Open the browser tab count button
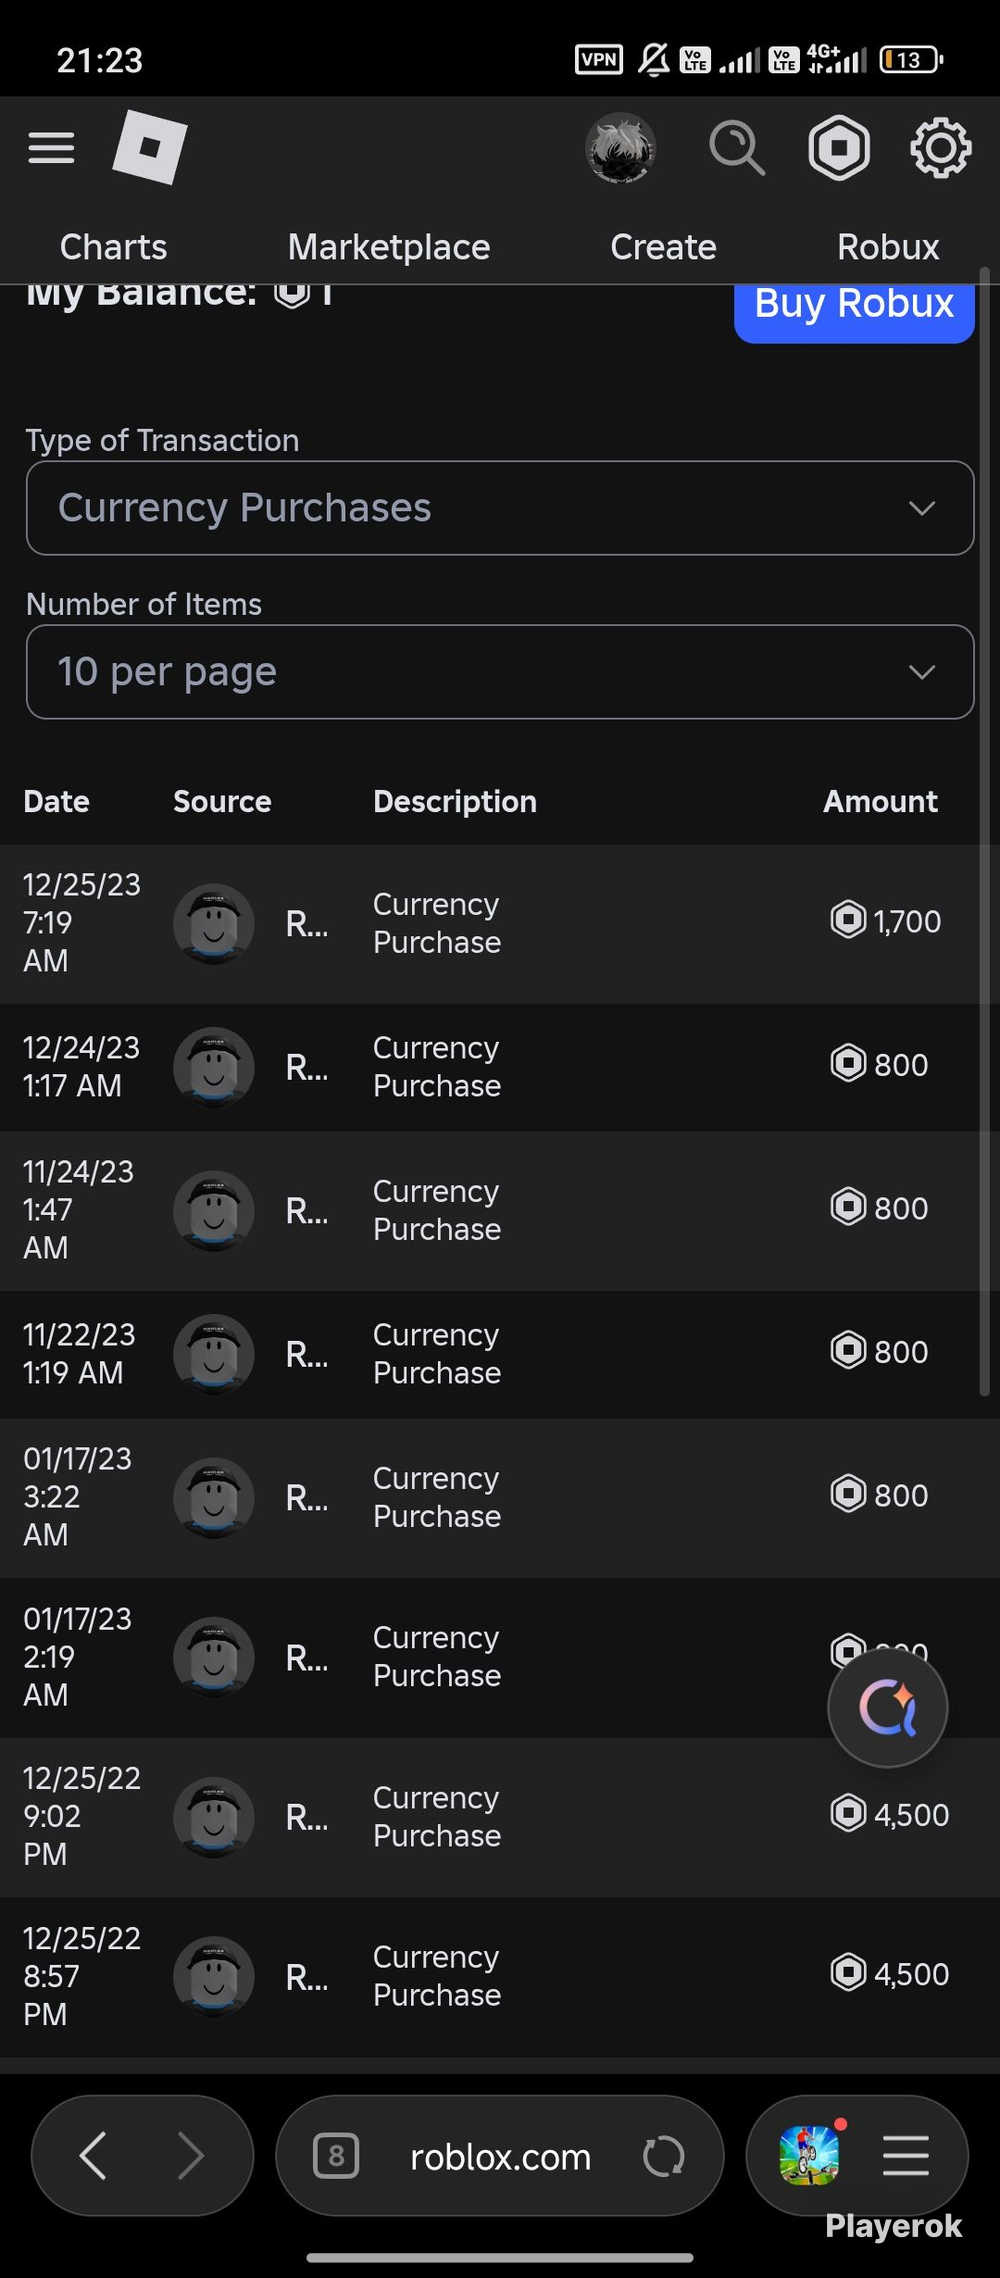 point(336,2156)
